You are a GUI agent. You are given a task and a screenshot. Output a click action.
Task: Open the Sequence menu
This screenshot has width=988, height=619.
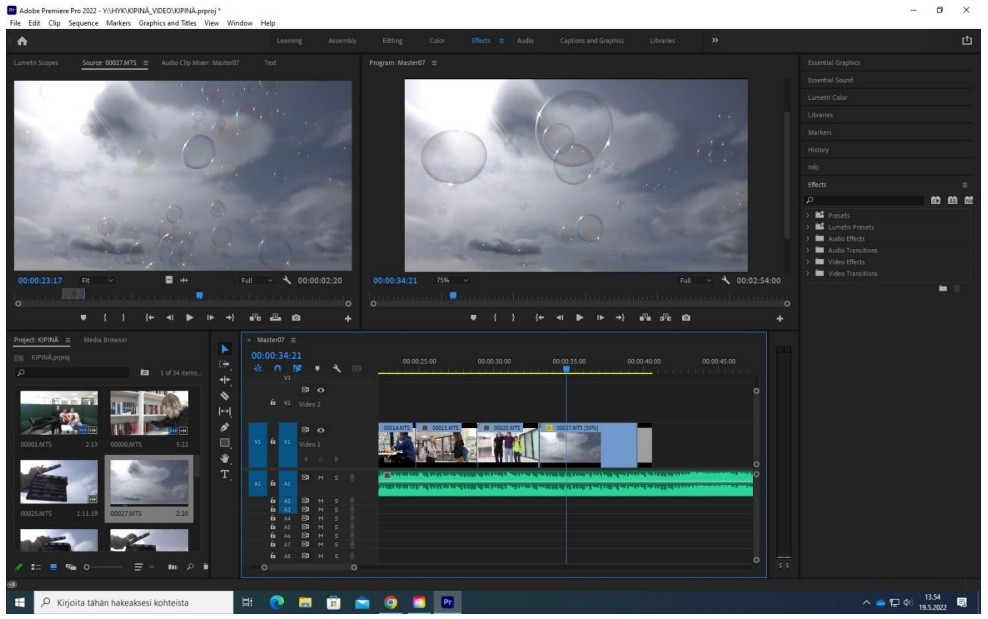pyautogui.click(x=83, y=23)
